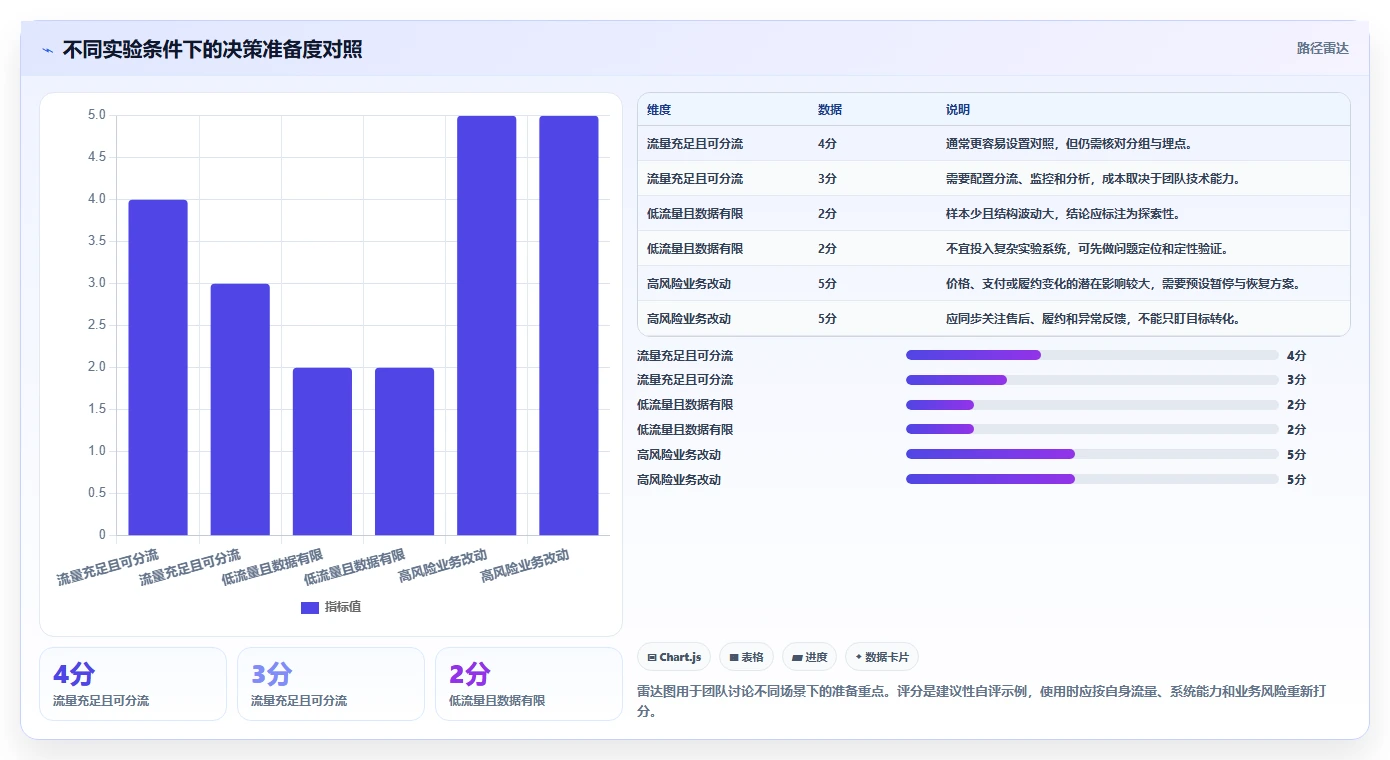The width and height of the screenshot is (1390, 760).
Task: Click the title 不同实验条件下的决策准备度对照
Action: click(212, 49)
